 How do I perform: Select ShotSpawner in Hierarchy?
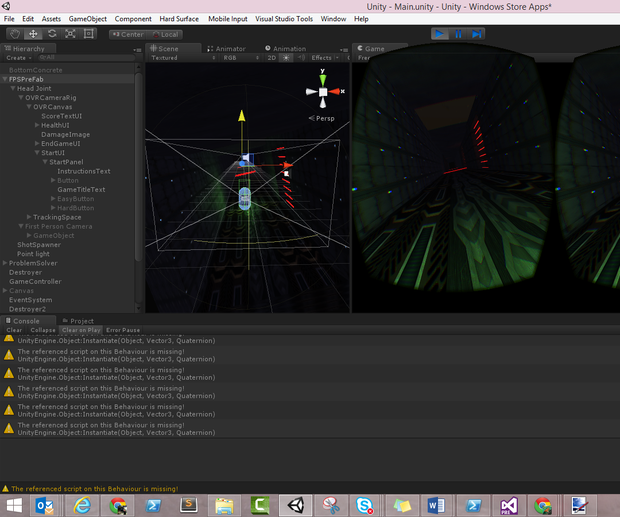tap(39, 245)
